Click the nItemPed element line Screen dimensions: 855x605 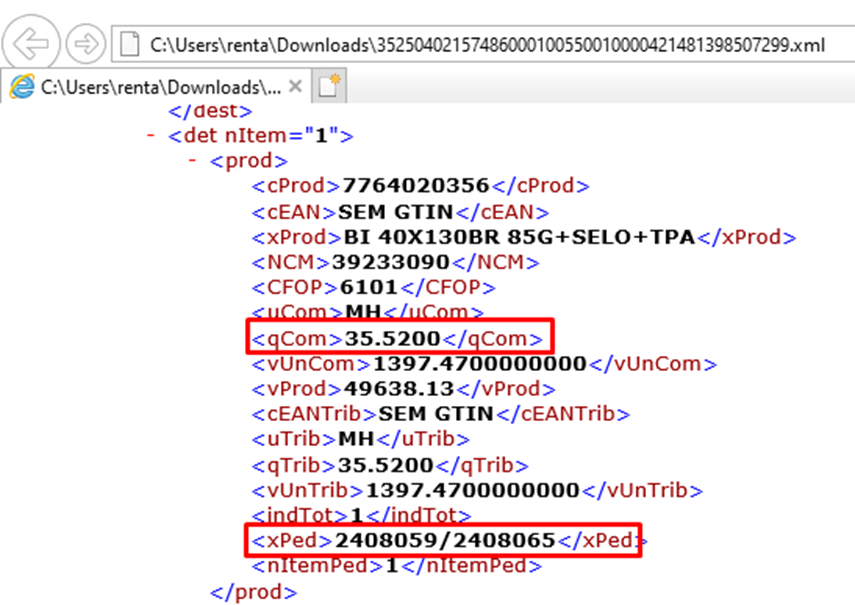(x=396, y=566)
